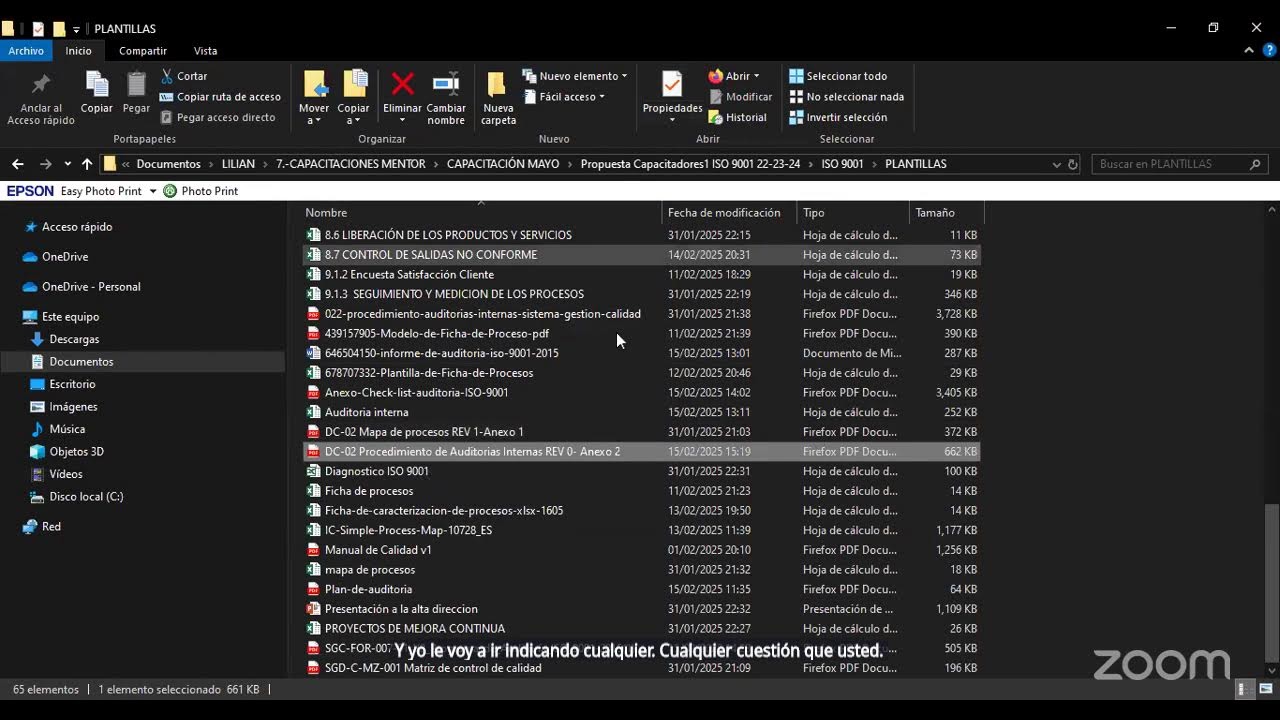Click Pegar acceso directo
The width and height of the screenshot is (1280, 720).
[x=217, y=117]
